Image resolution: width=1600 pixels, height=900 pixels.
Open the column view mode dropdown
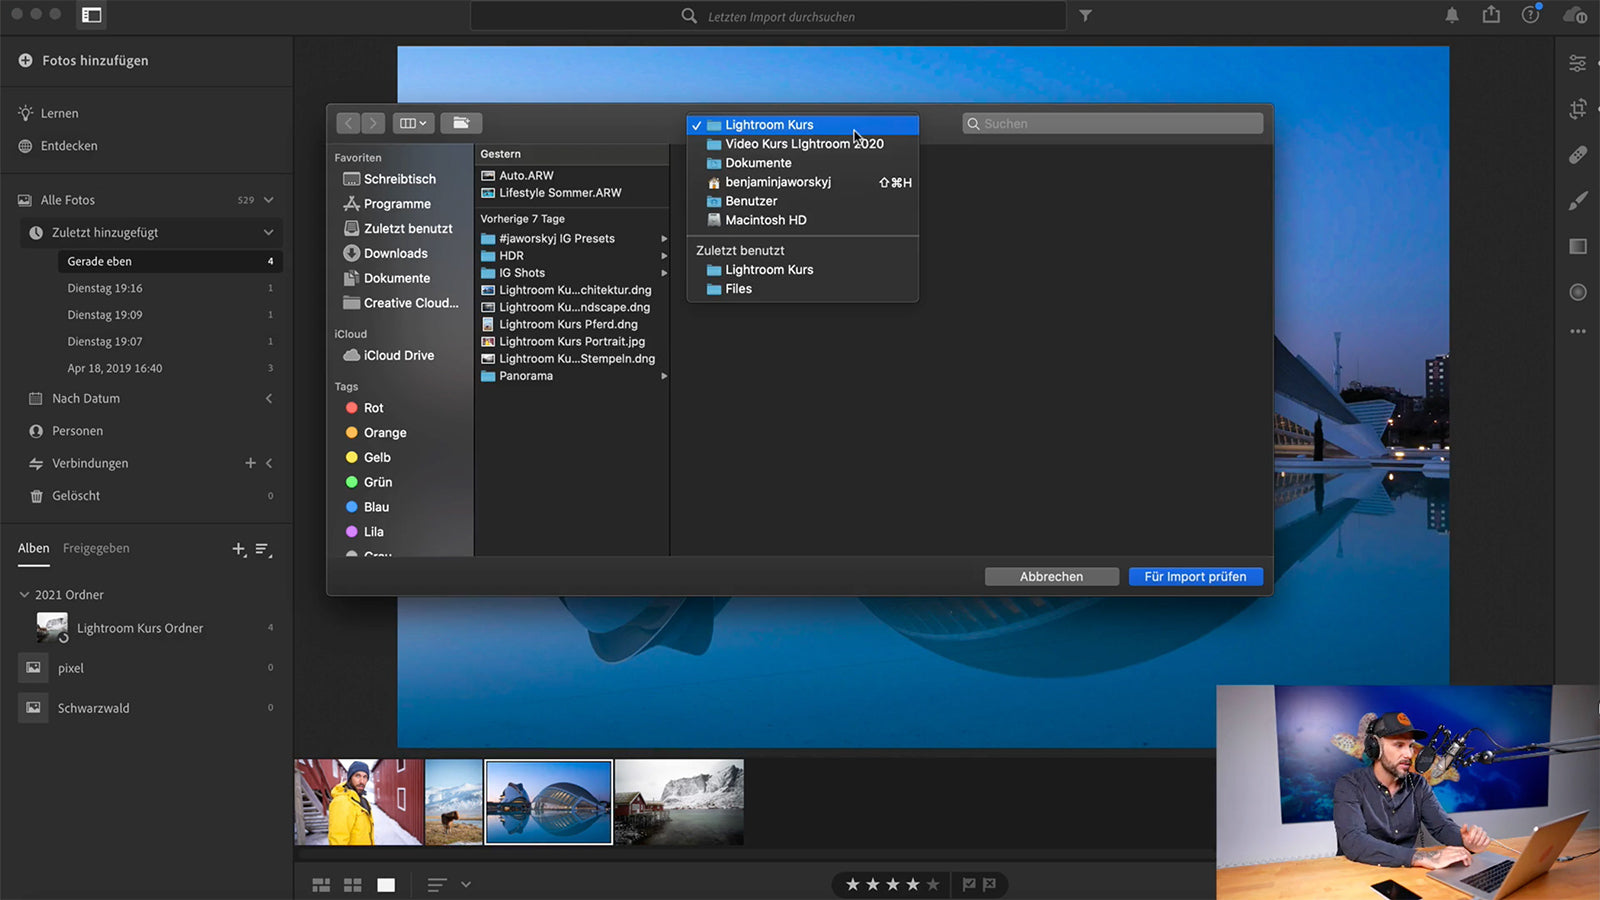click(x=412, y=123)
